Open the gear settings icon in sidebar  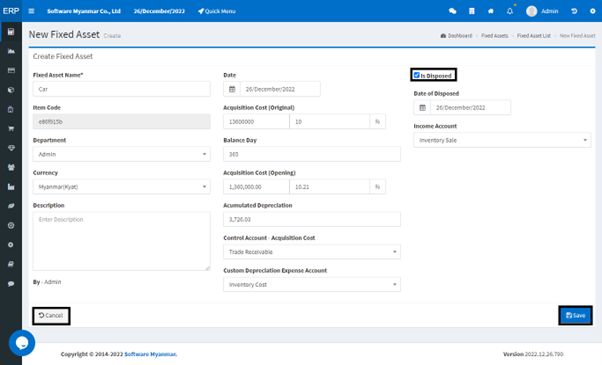[11, 245]
